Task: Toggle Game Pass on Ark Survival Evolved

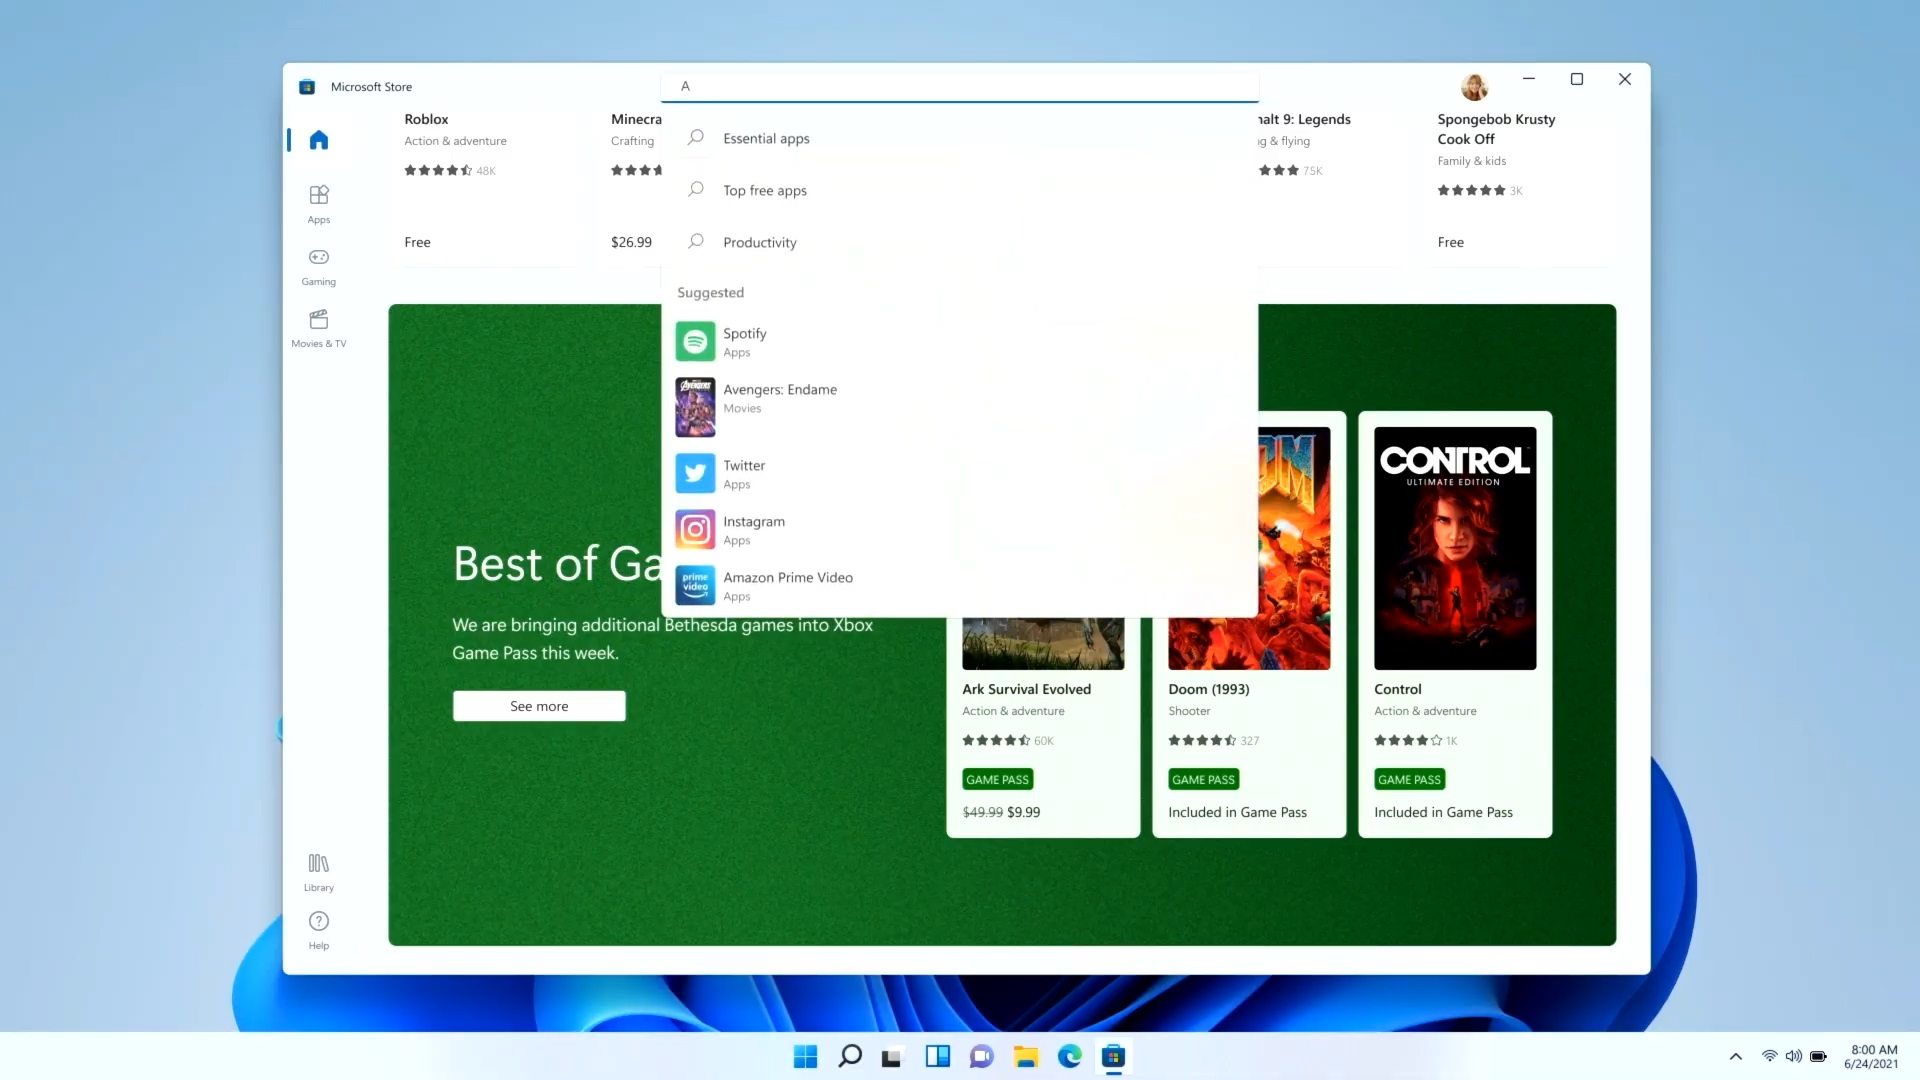Action: pos(997,779)
